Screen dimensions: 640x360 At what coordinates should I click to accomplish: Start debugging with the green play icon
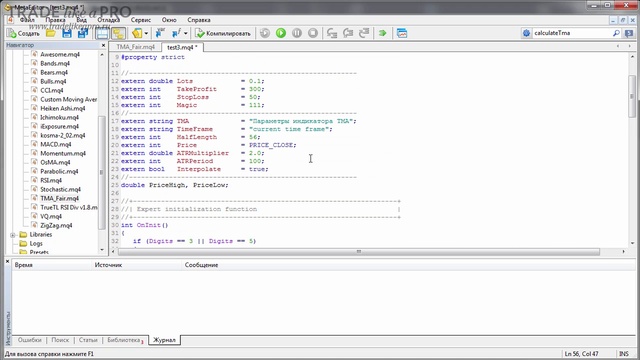tap(281, 33)
